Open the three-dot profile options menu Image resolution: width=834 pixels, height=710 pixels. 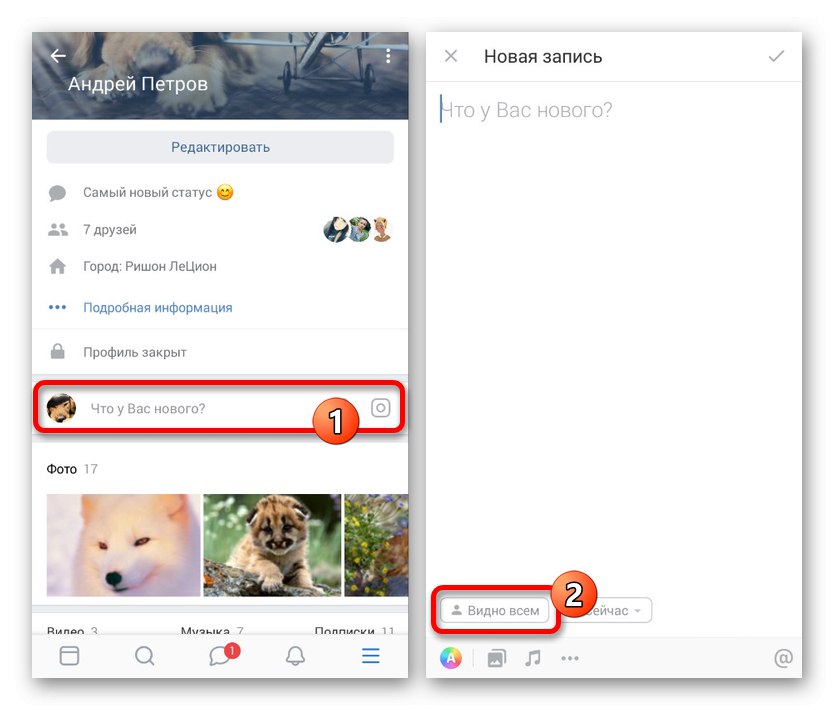[388, 55]
